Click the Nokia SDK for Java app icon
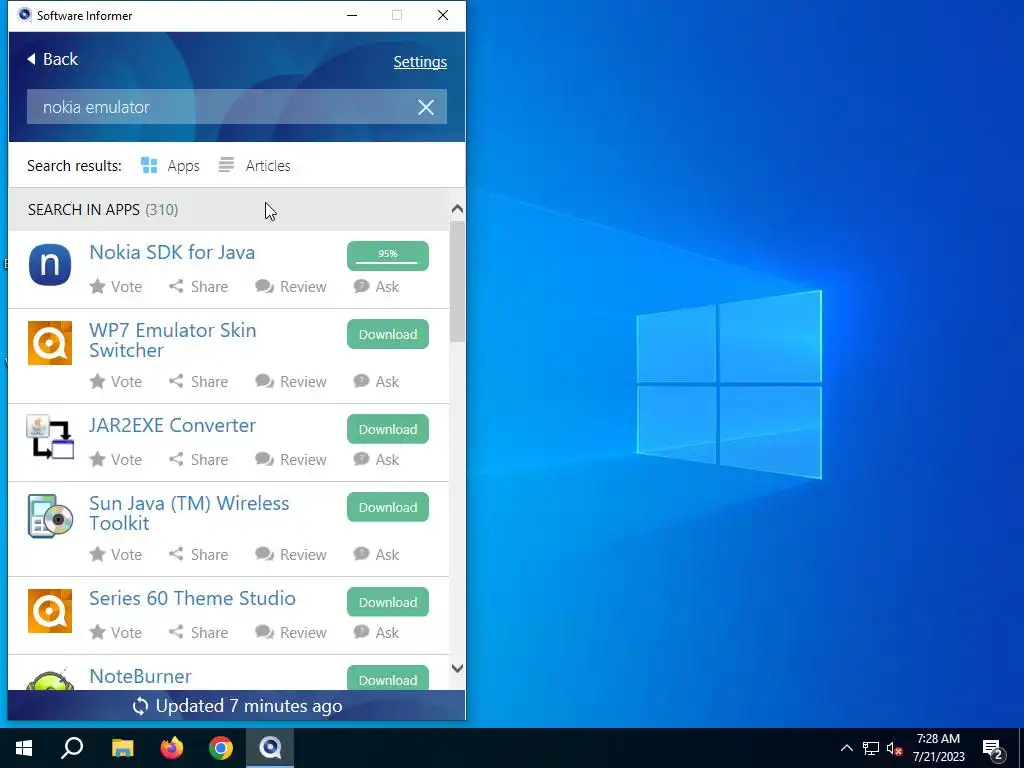 (x=50, y=265)
